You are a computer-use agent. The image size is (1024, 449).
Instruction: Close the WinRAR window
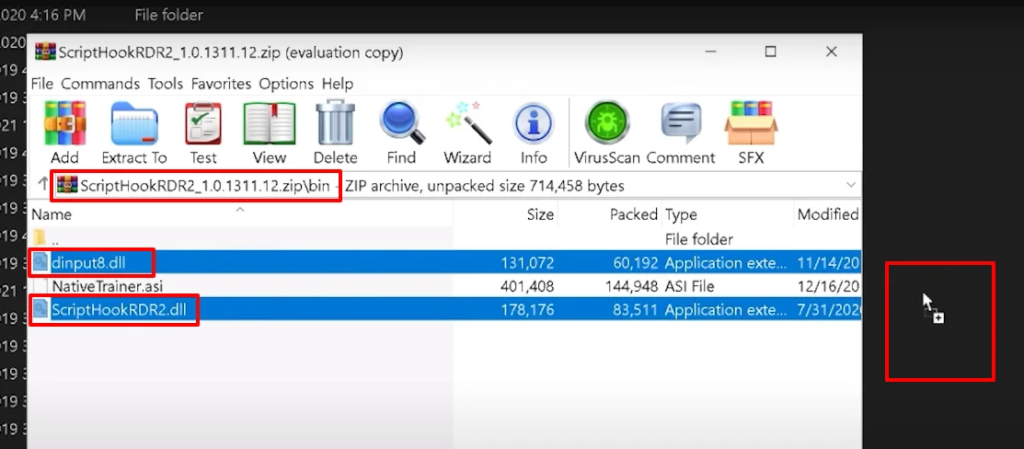[x=831, y=52]
